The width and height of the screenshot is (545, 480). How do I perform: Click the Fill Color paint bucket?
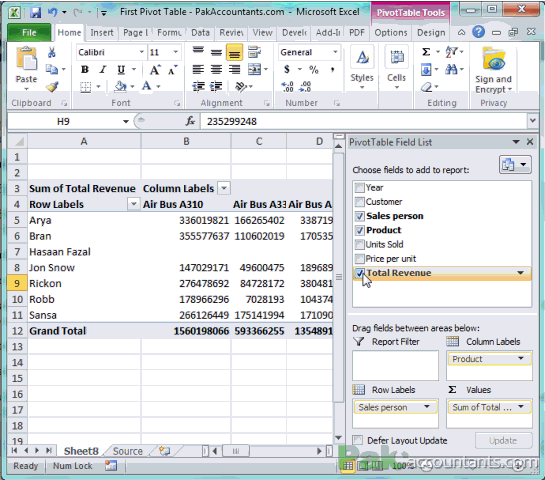point(120,86)
